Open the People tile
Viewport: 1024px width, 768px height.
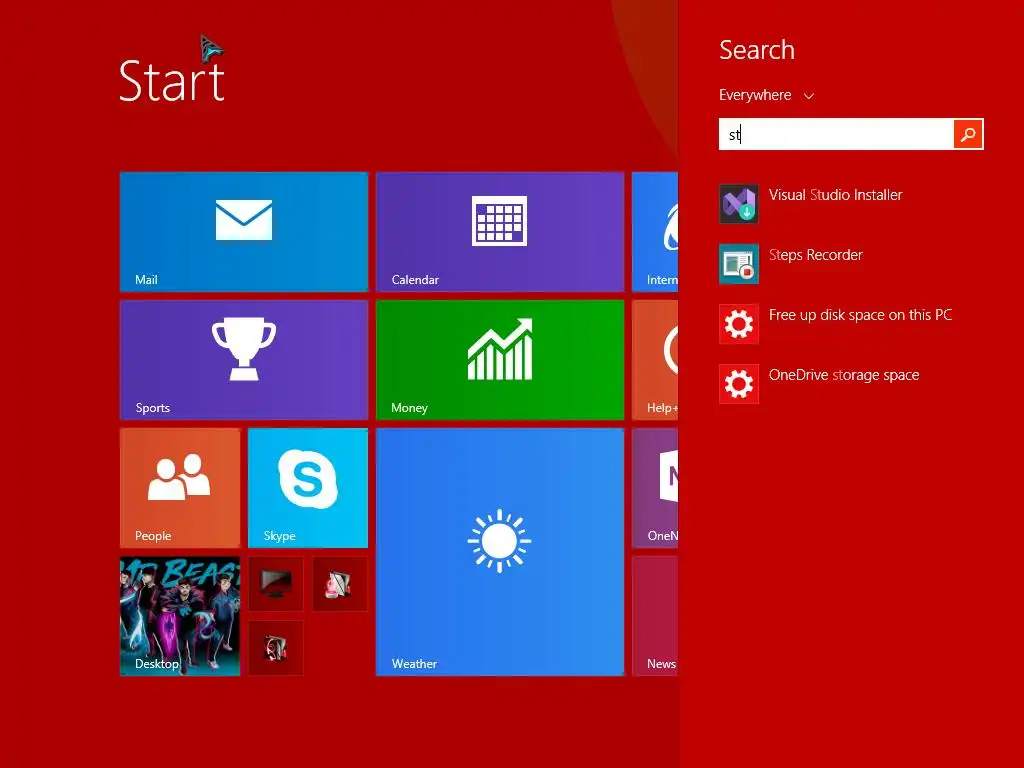coord(180,487)
